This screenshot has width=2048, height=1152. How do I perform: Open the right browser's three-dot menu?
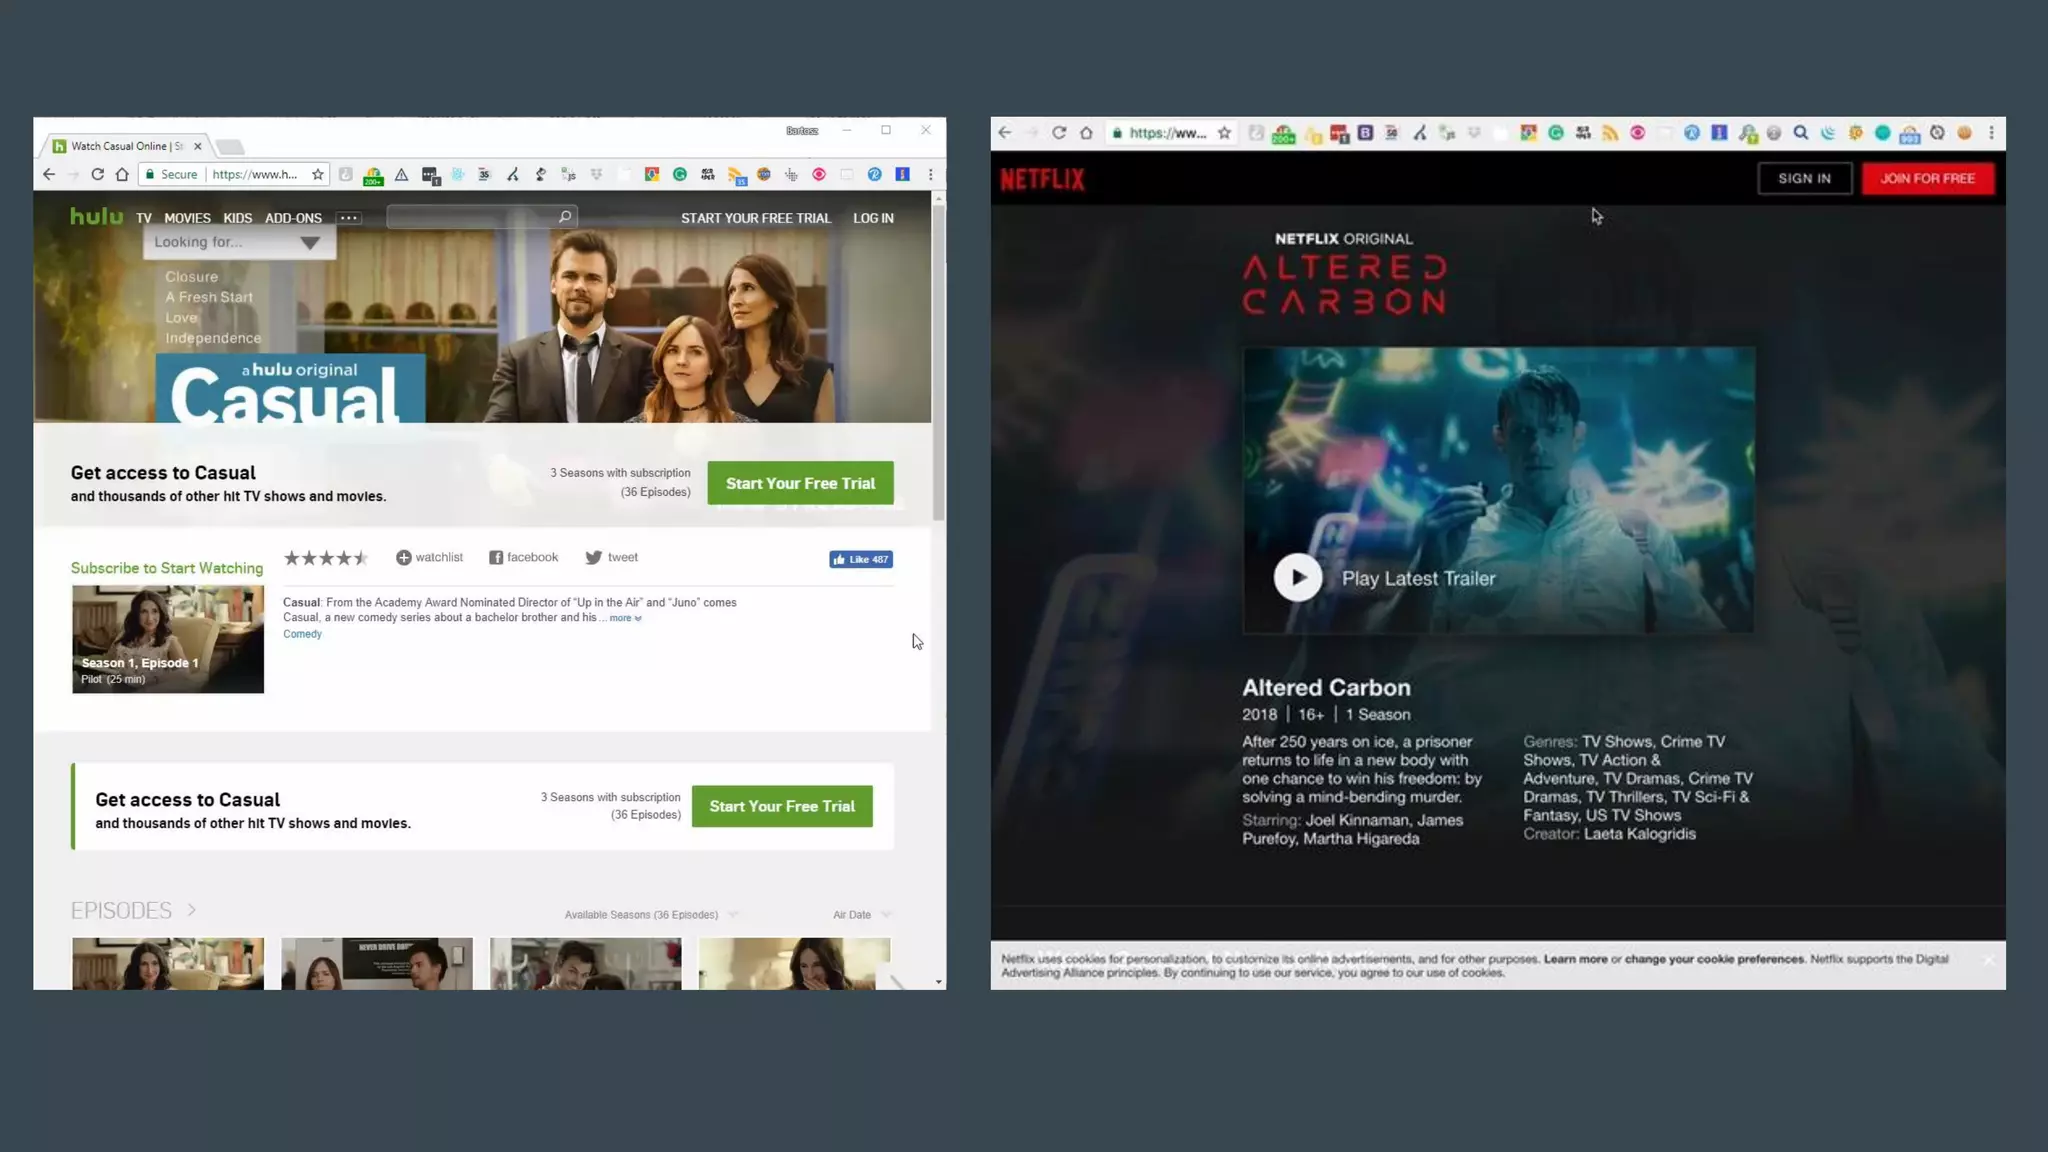[1991, 133]
